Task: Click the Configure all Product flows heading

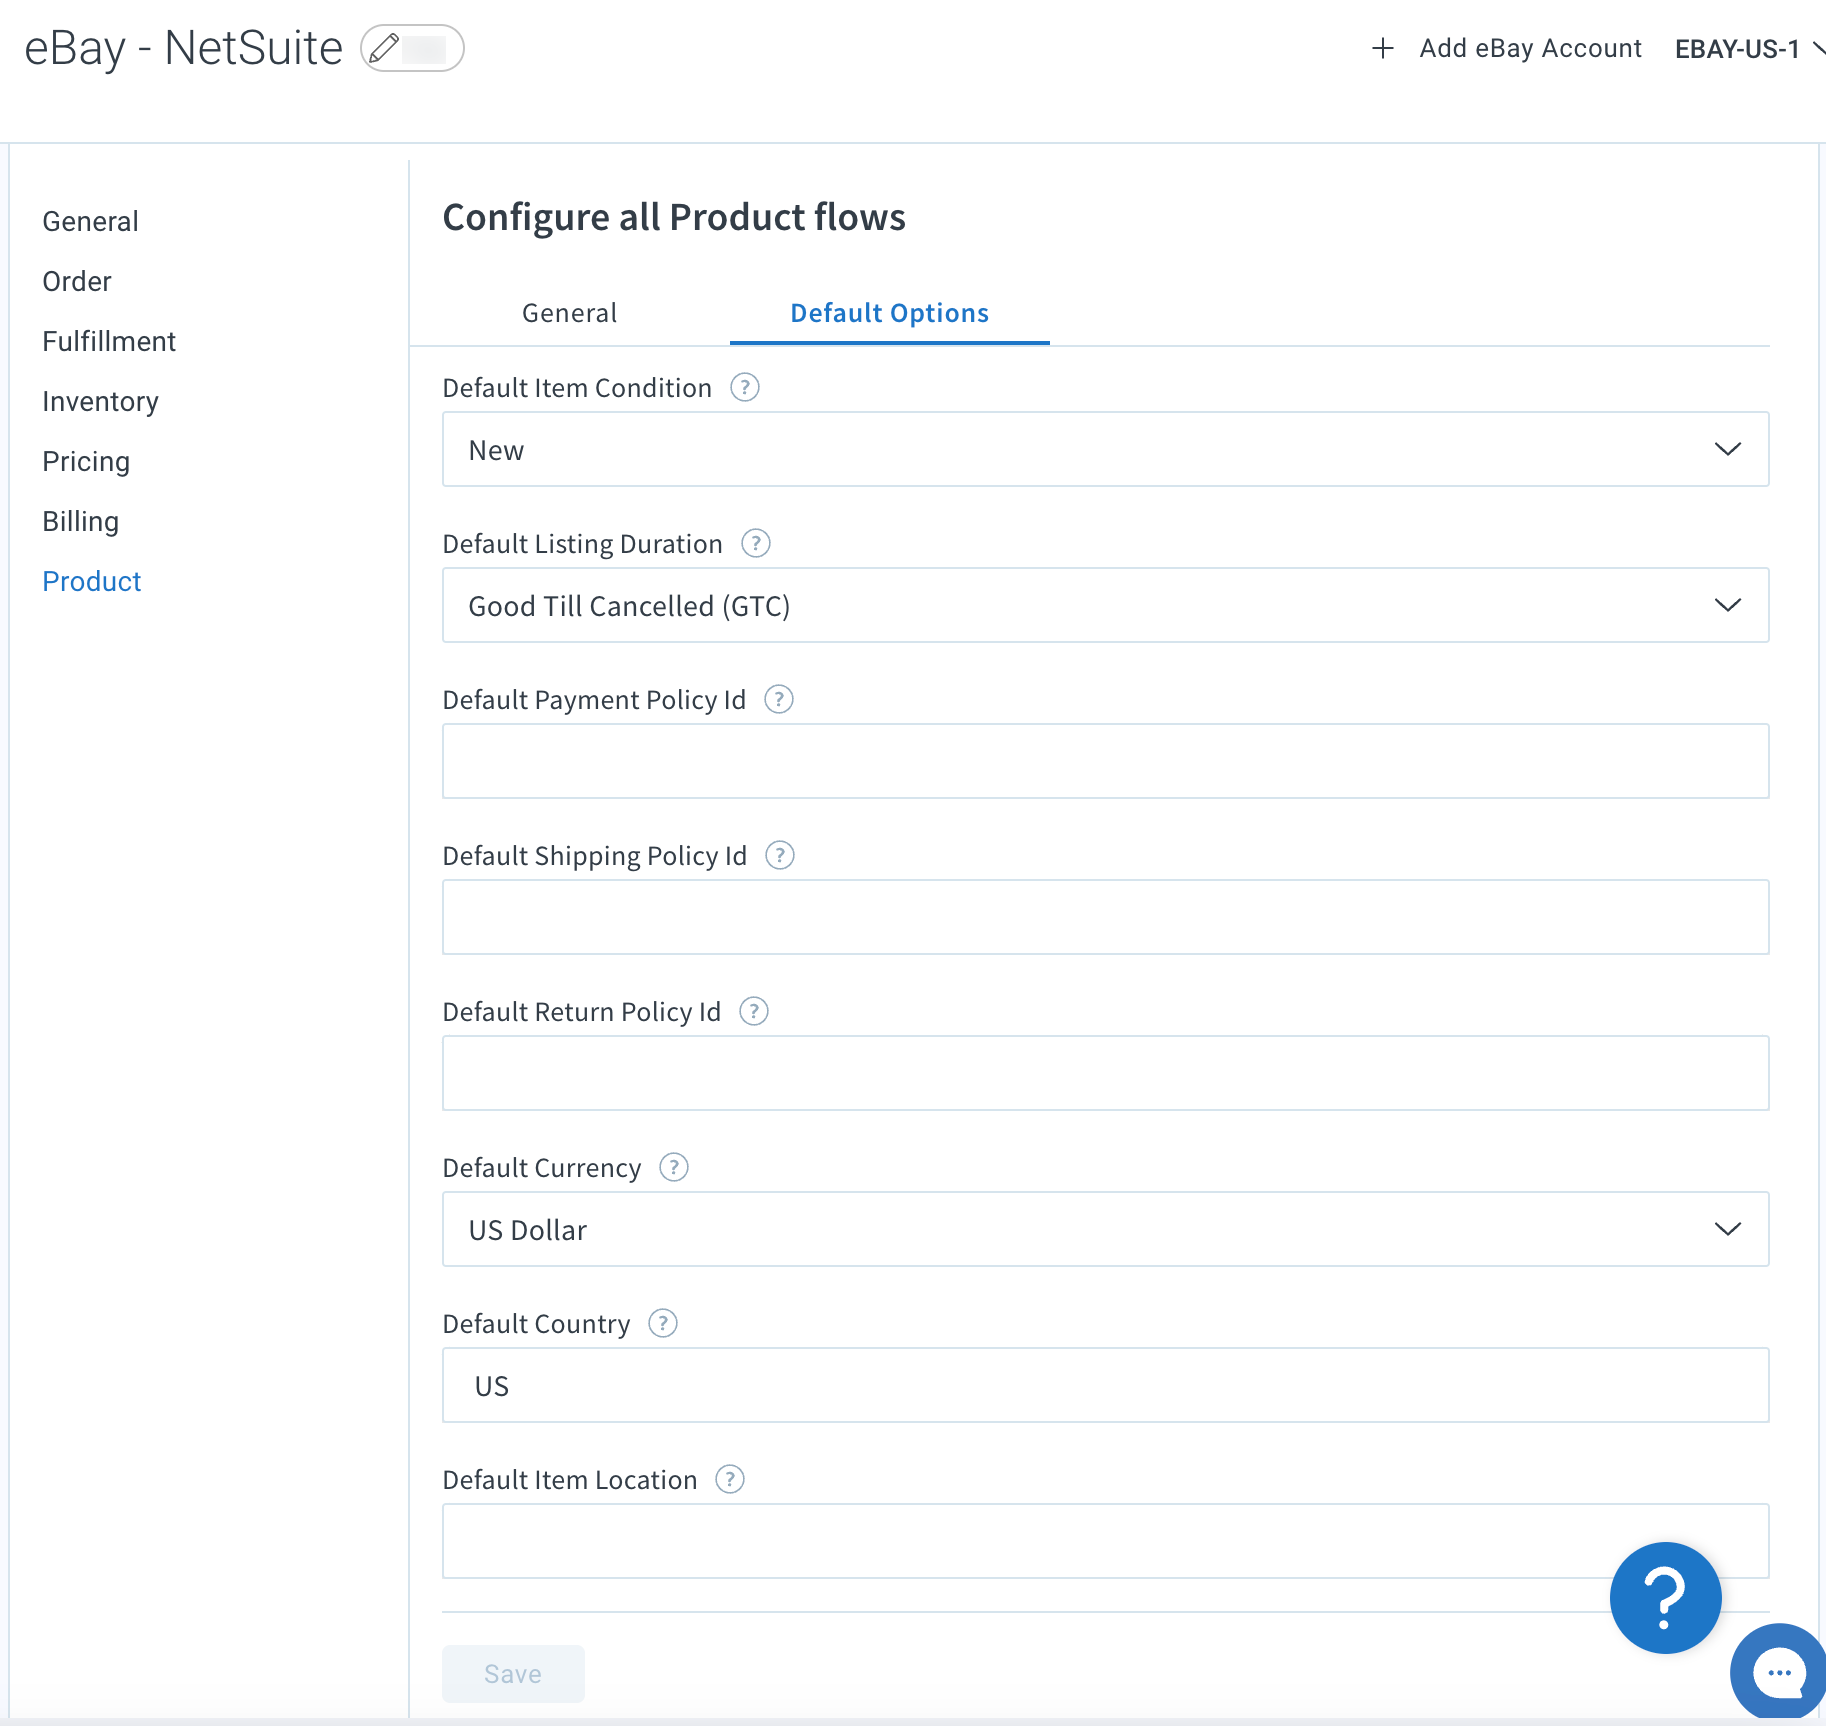Action: click(674, 217)
